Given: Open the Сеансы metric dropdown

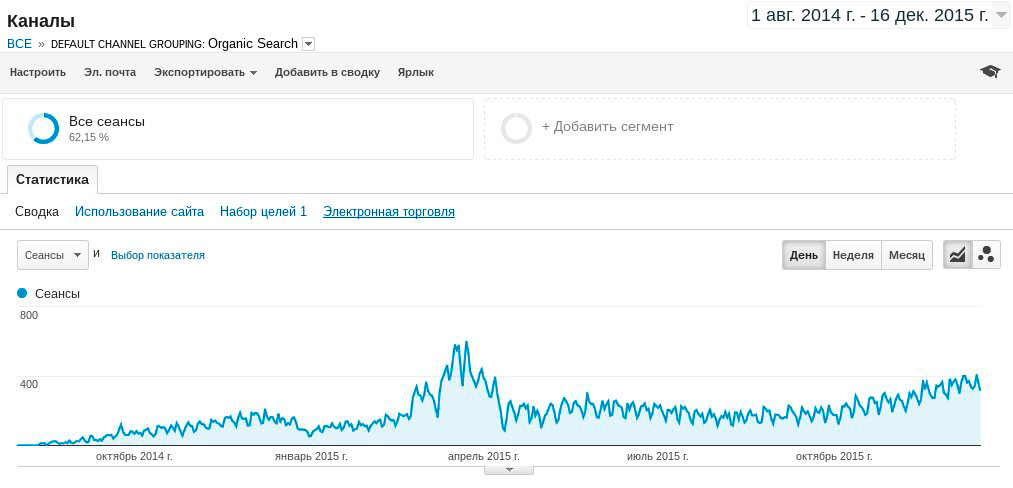Looking at the screenshot, I should coord(53,255).
